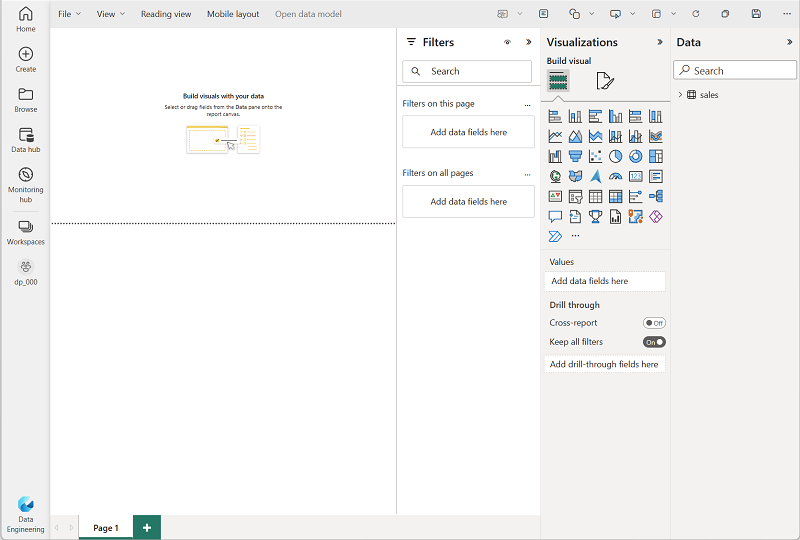Open the toolbar more options ellipsis
The height and width of the screenshot is (540, 800).
787,14
